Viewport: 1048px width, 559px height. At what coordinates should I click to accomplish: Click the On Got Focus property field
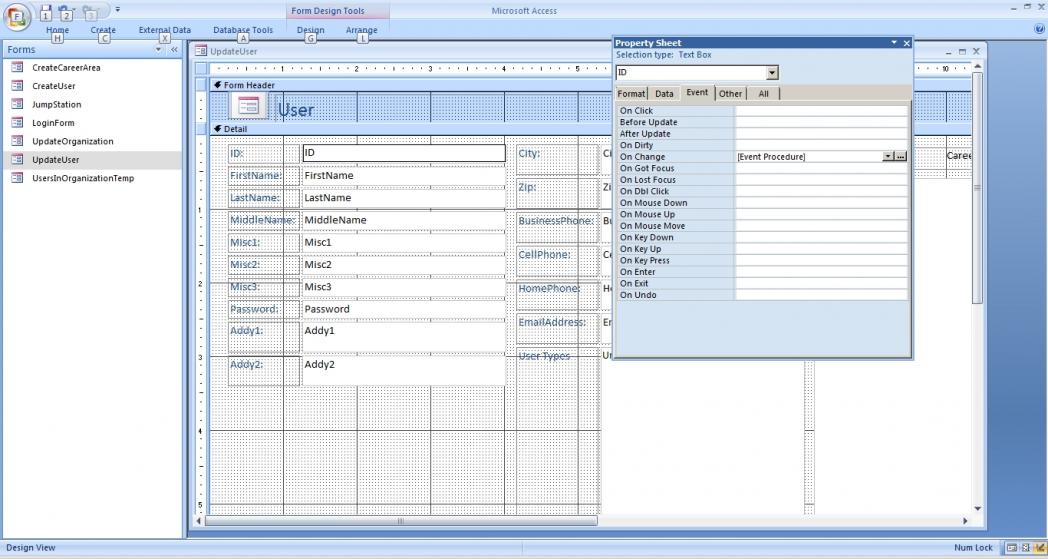[821, 169]
